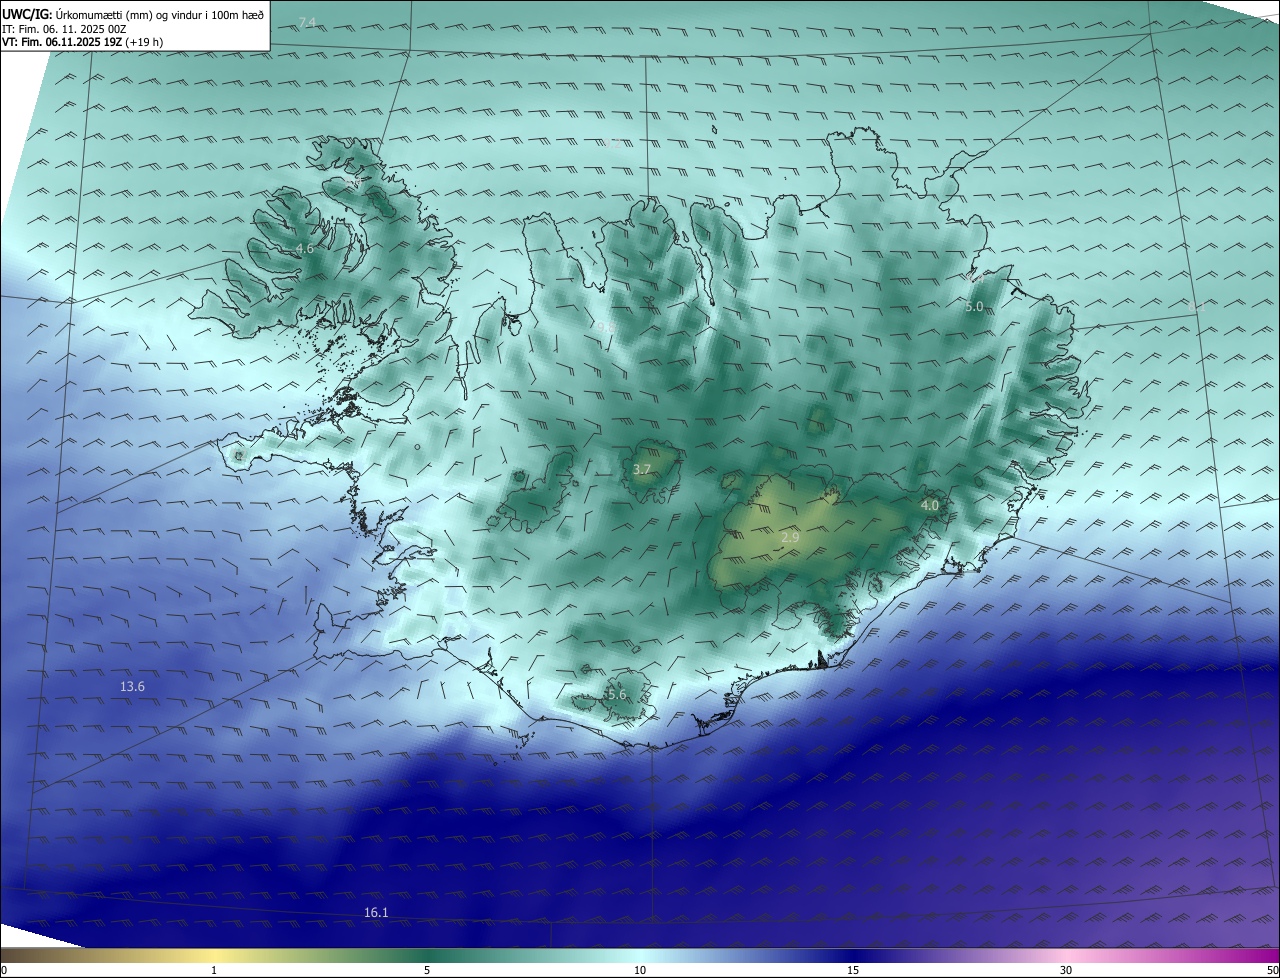Click the 2.9 value on the large glacier
1280x978 pixels.
pyautogui.click(x=790, y=537)
